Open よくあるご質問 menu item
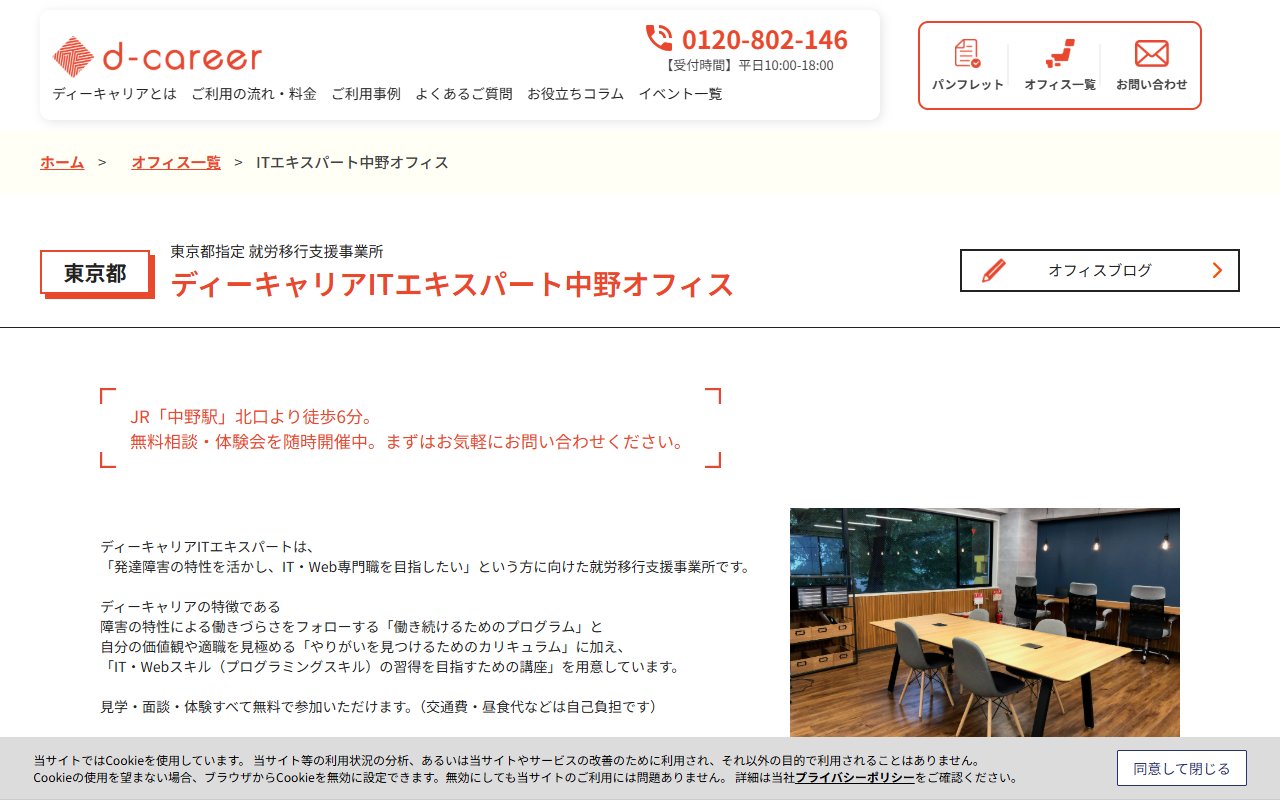The width and height of the screenshot is (1280, 800). tap(464, 94)
